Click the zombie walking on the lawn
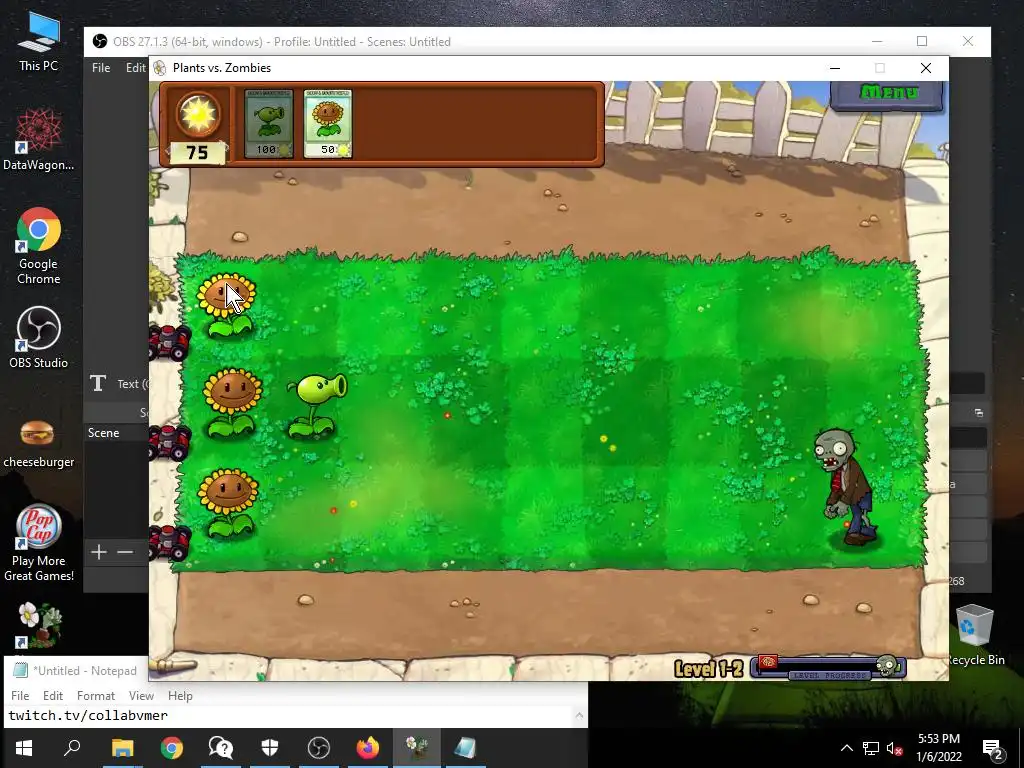This screenshot has width=1024, height=768. pyautogui.click(x=846, y=487)
